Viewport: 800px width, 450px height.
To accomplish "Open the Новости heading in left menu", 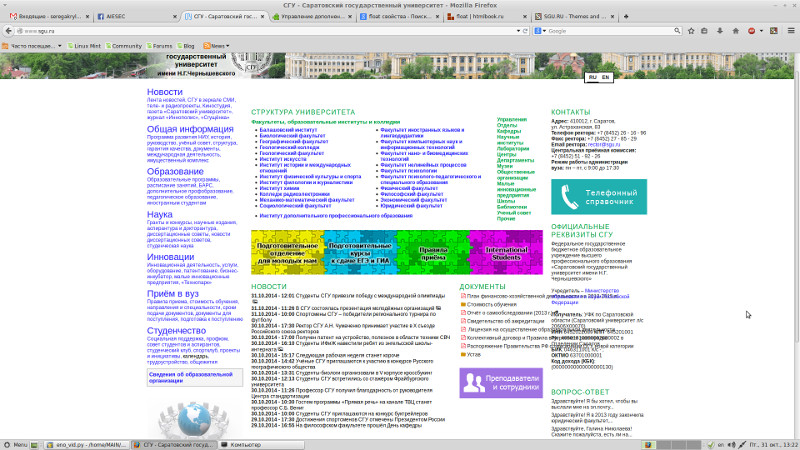I will 164,92.
